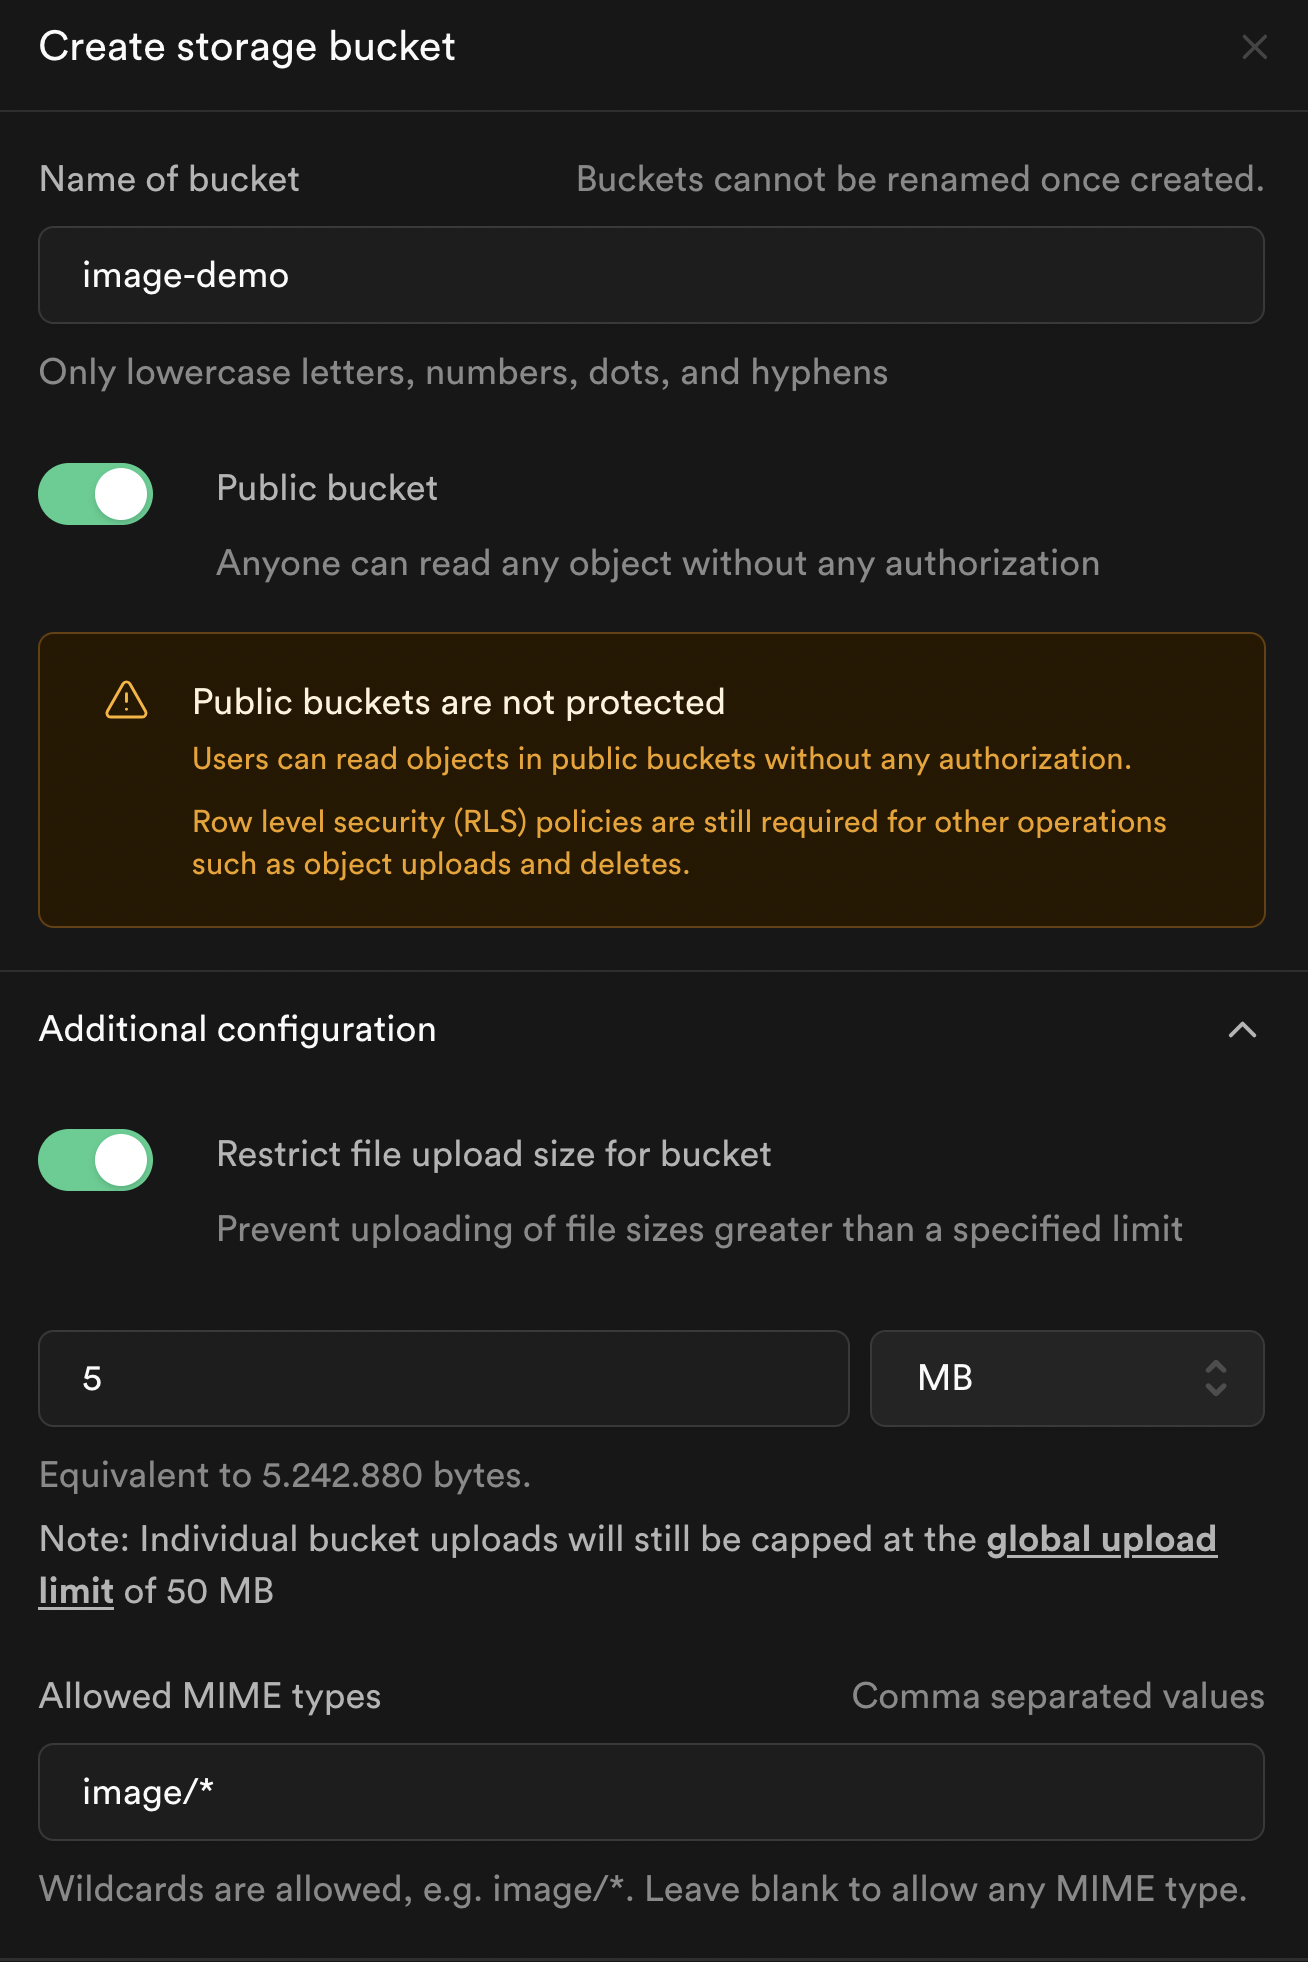Image resolution: width=1308 pixels, height=1962 pixels.
Task: Click the file size field showing 5
Action: pos(443,1378)
